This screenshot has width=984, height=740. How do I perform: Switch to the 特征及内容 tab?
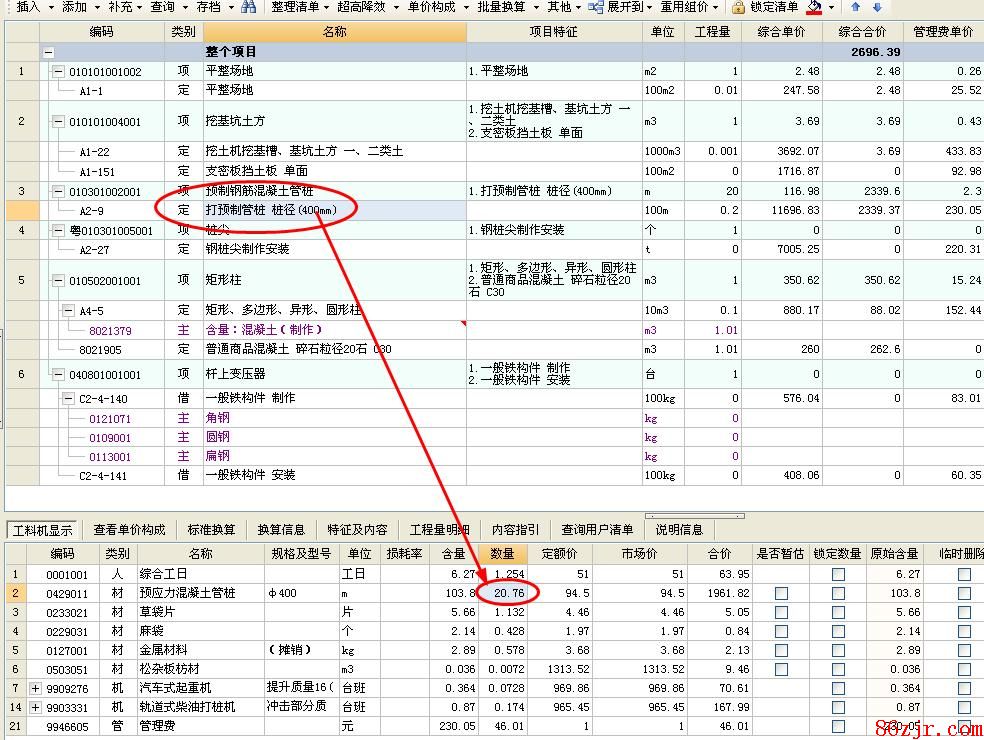356,530
